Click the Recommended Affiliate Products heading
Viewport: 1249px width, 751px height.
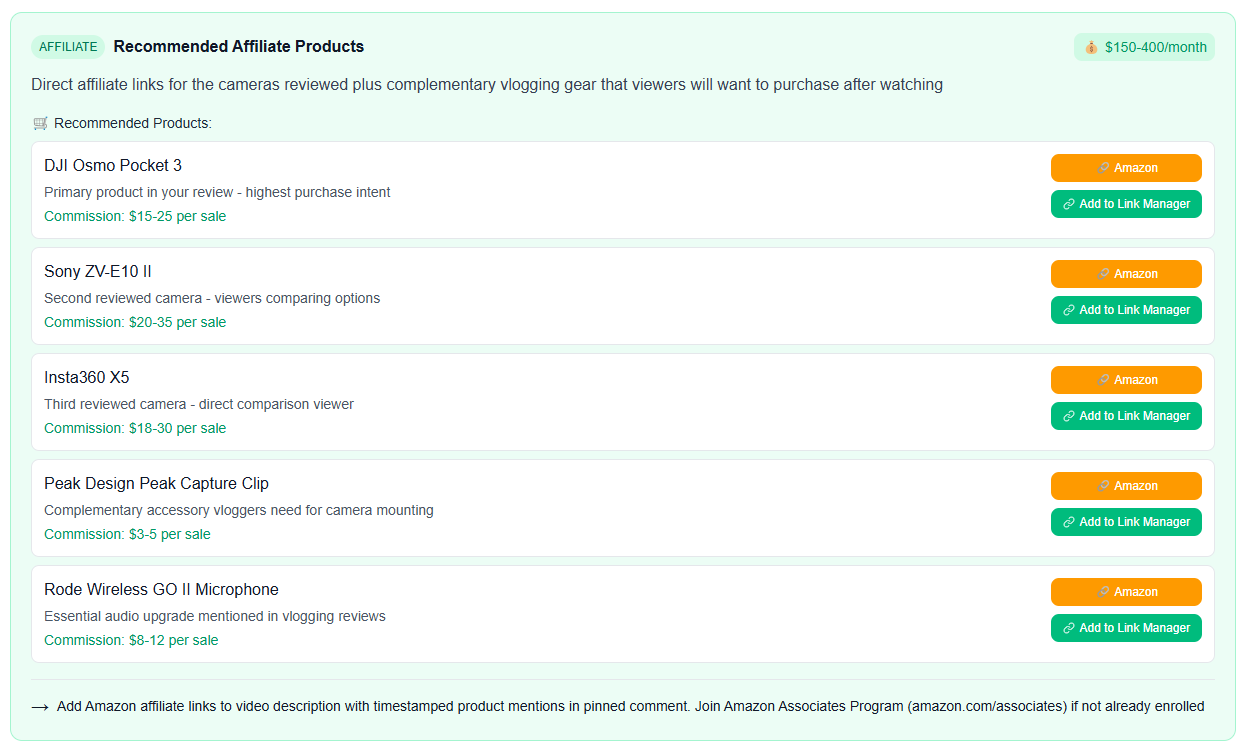pyautogui.click(x=238, y=47)
